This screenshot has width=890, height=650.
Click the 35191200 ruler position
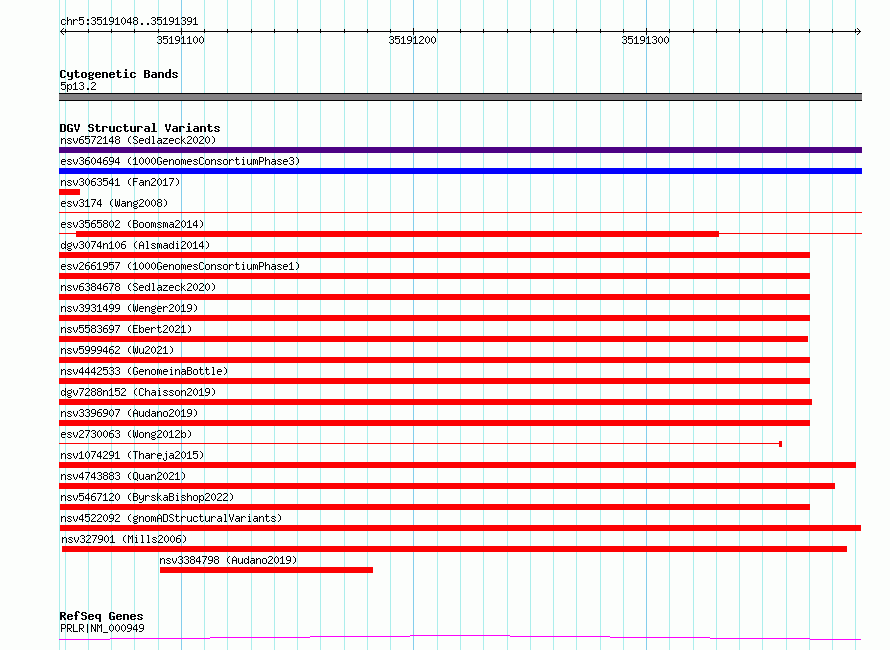[x=413, y=40]
